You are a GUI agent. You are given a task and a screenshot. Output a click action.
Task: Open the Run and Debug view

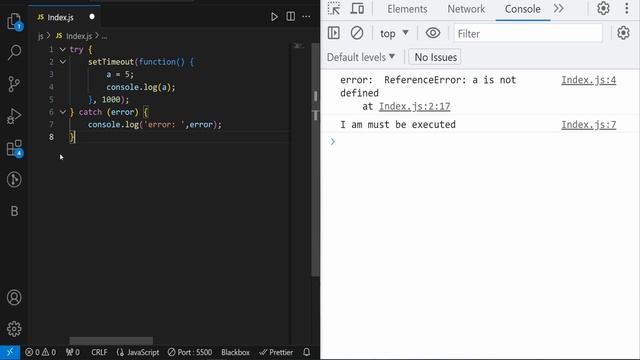14,116
